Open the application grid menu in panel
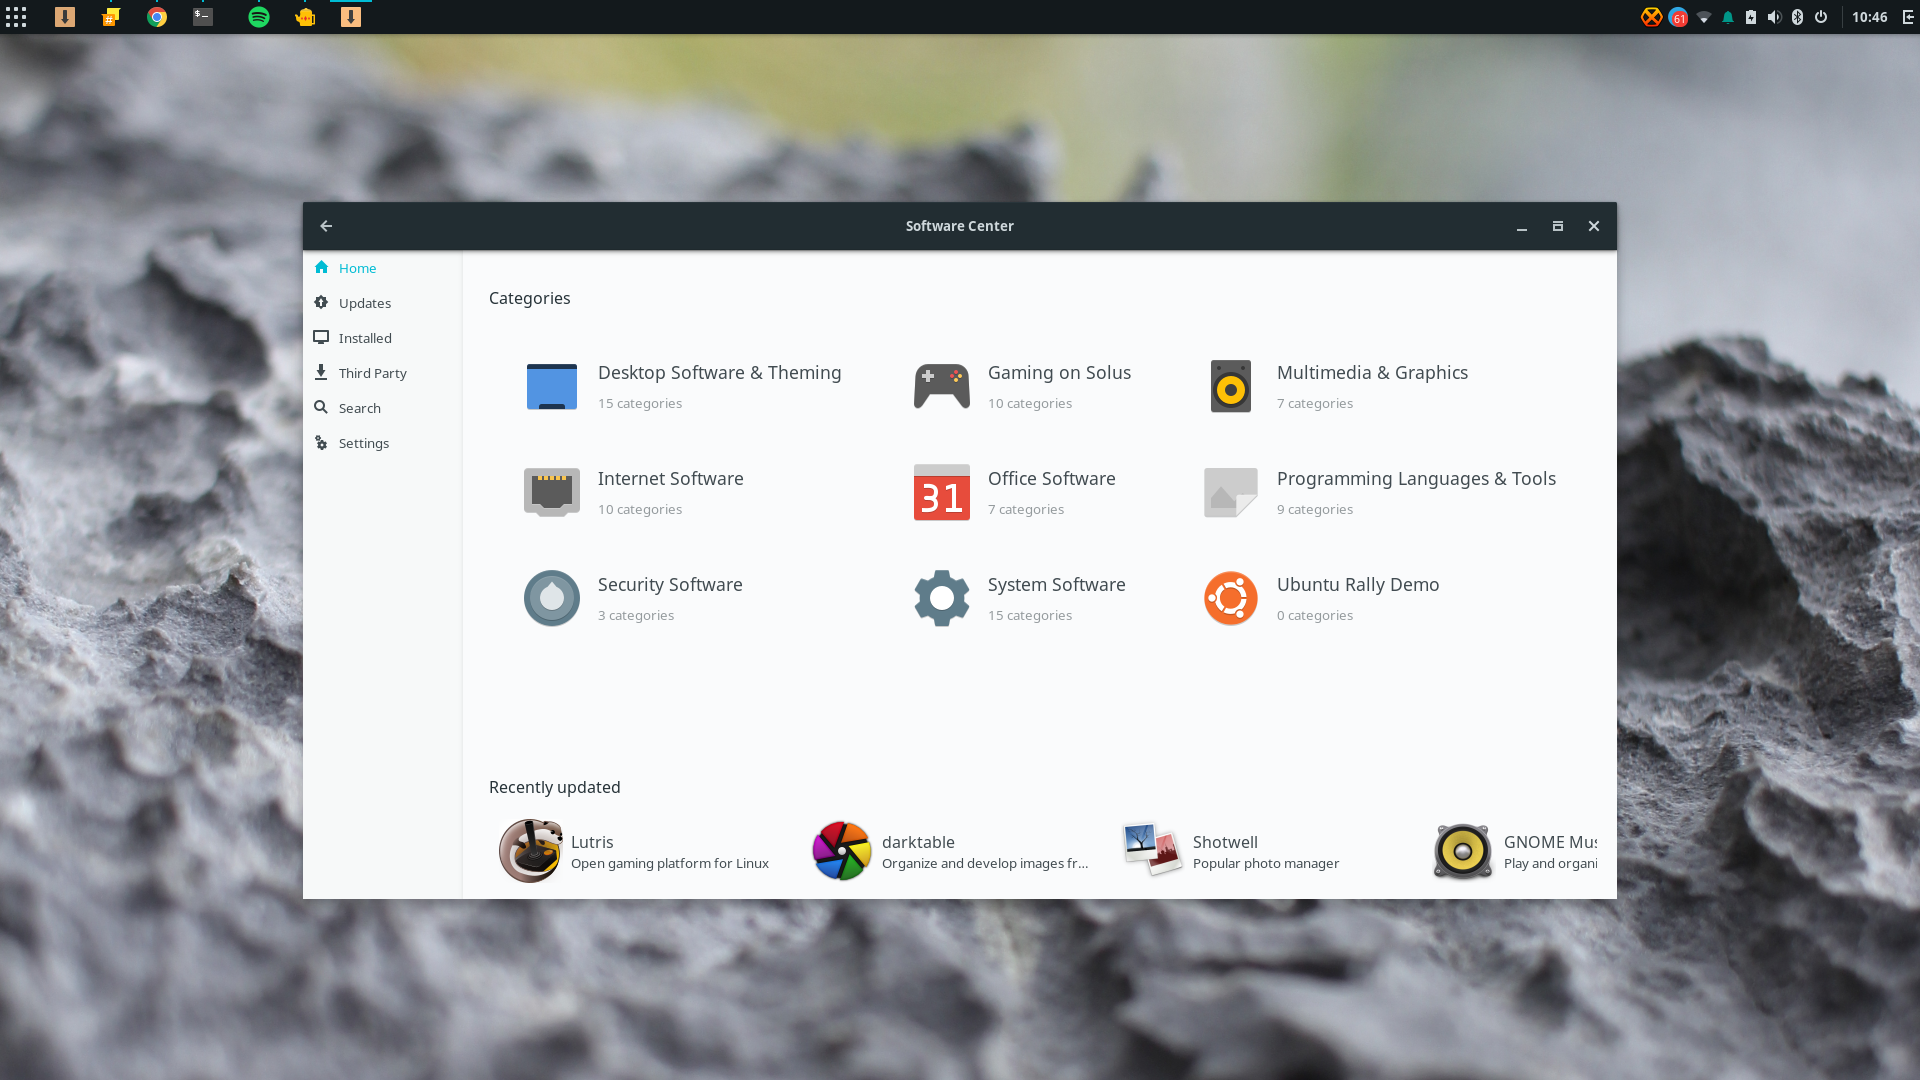This screenshot has width=1920, height=1080. tap(16, 17)
